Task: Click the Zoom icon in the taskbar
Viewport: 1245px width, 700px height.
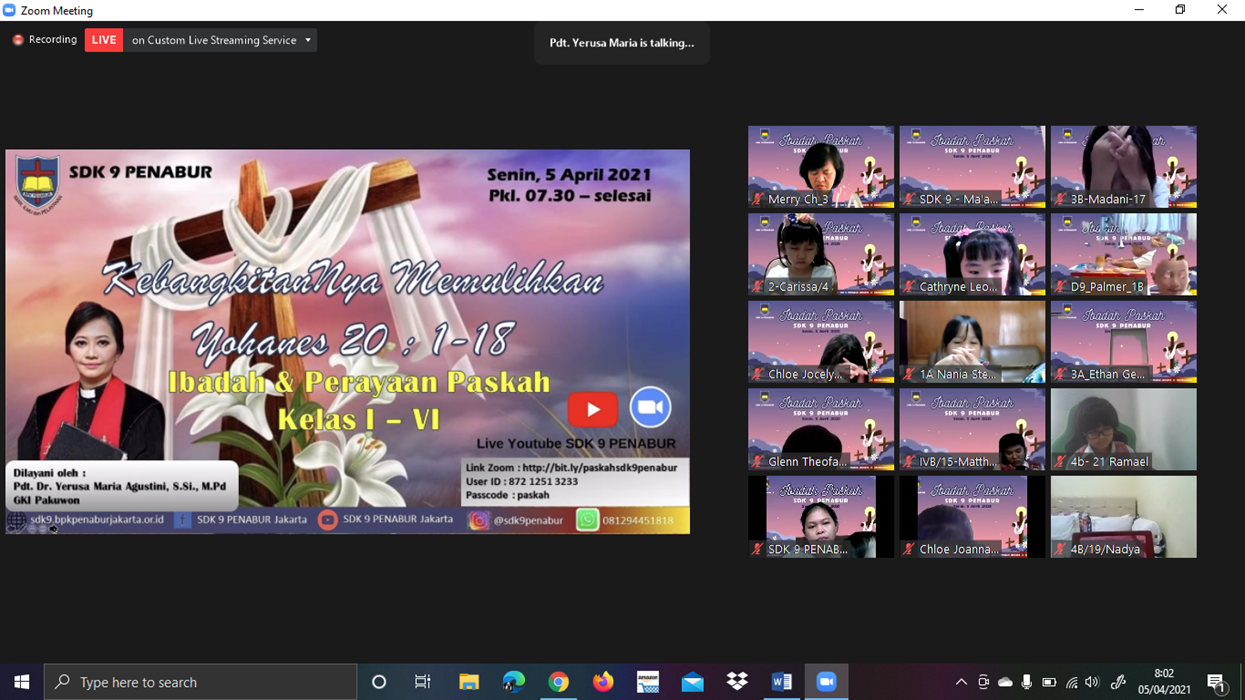Action: click(827, 682)
